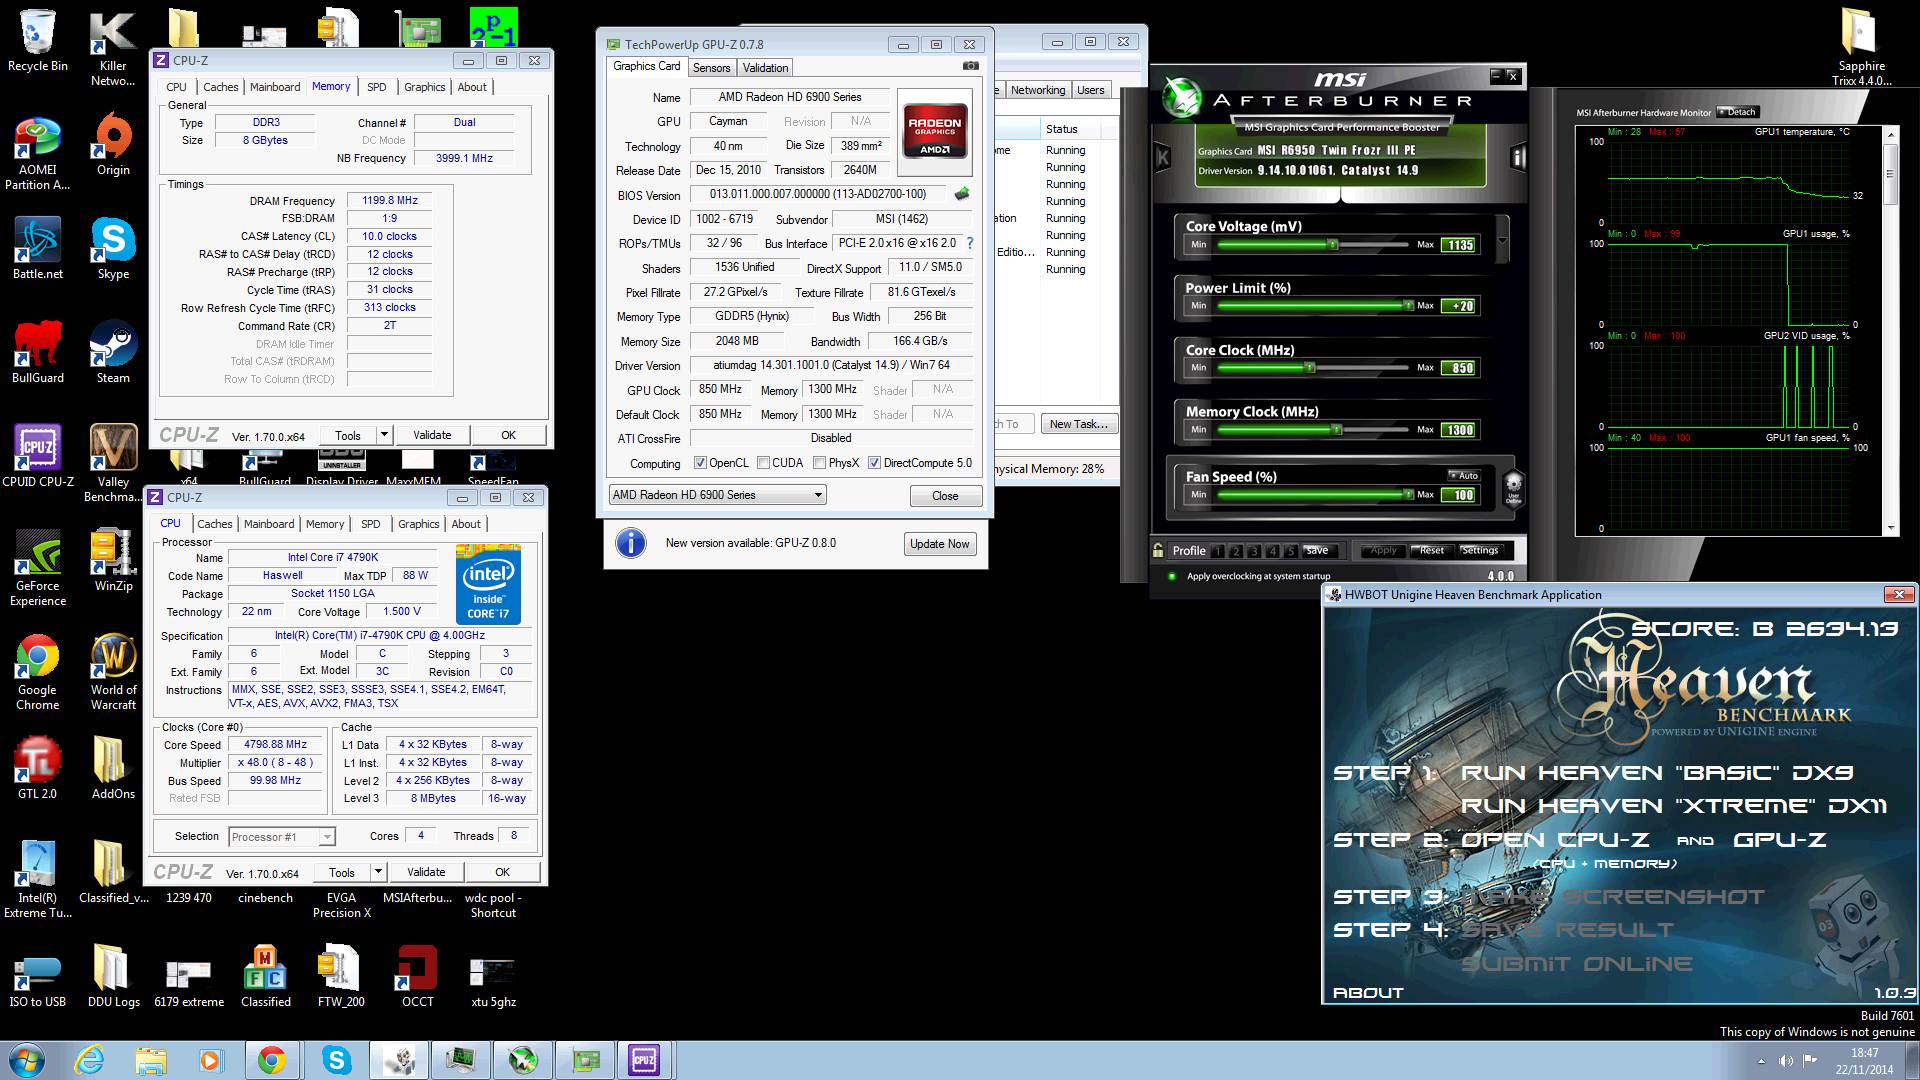Click About in Heaven Benchmark window
The width and height of the screenshot is (1920, 1080).
tap(1368, 993)
